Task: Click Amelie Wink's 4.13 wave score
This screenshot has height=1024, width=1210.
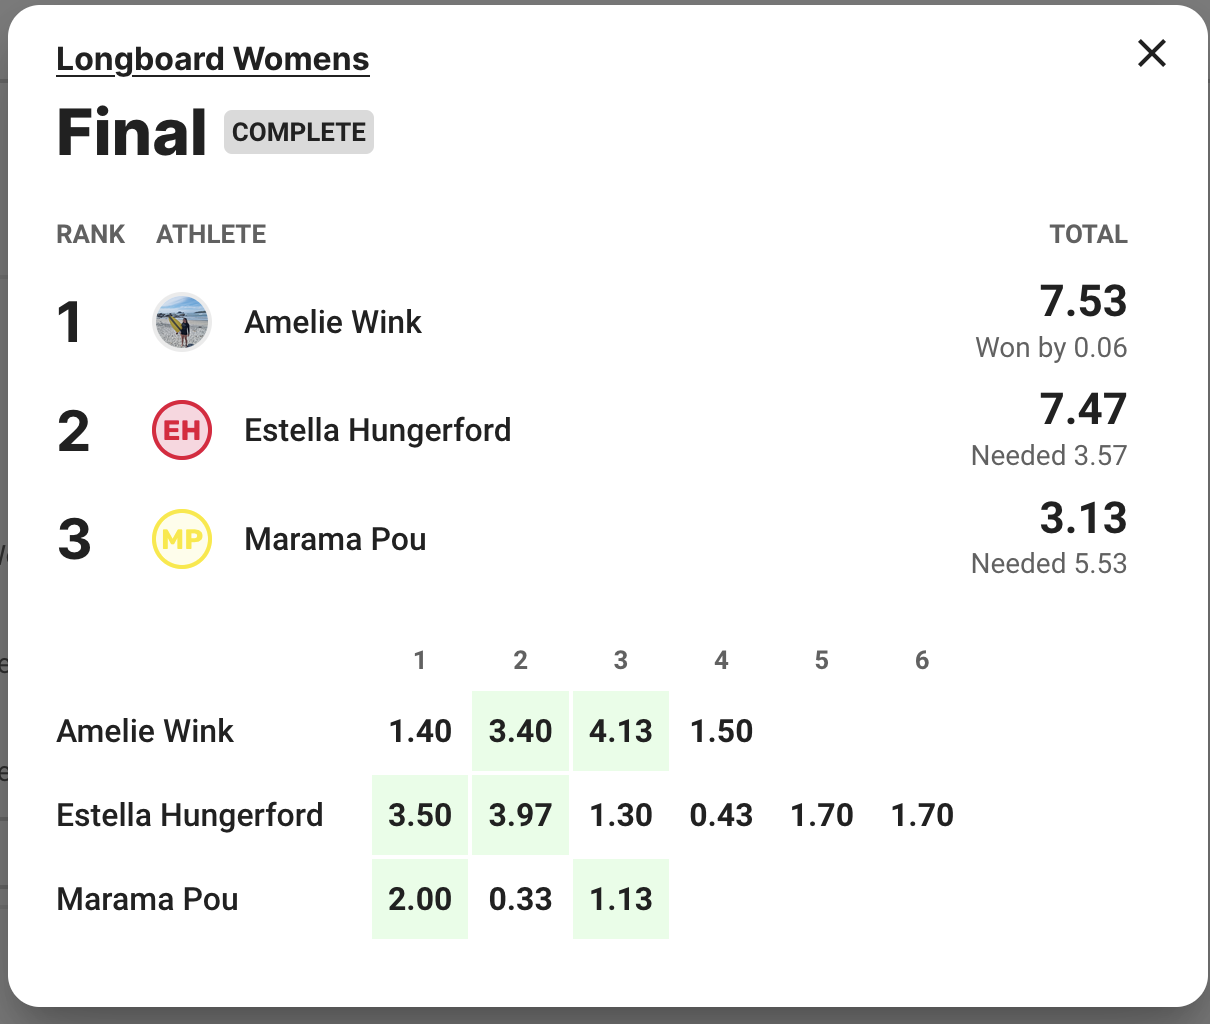Action: click(x=621, y=731)
